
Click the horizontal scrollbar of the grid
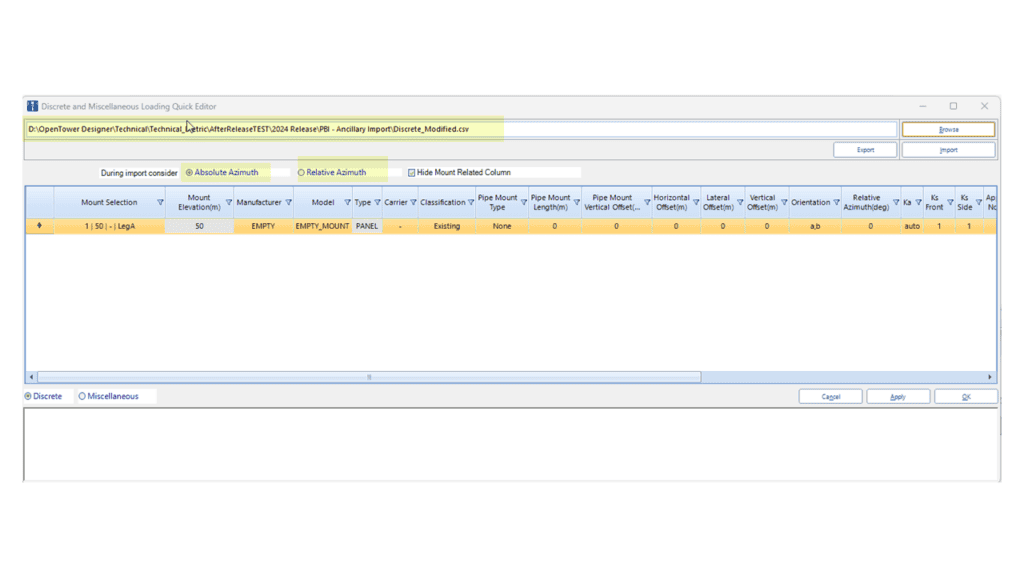369,377
